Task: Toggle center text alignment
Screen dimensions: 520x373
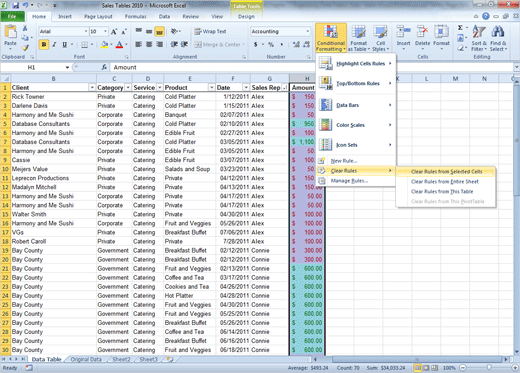Action: 149,44
